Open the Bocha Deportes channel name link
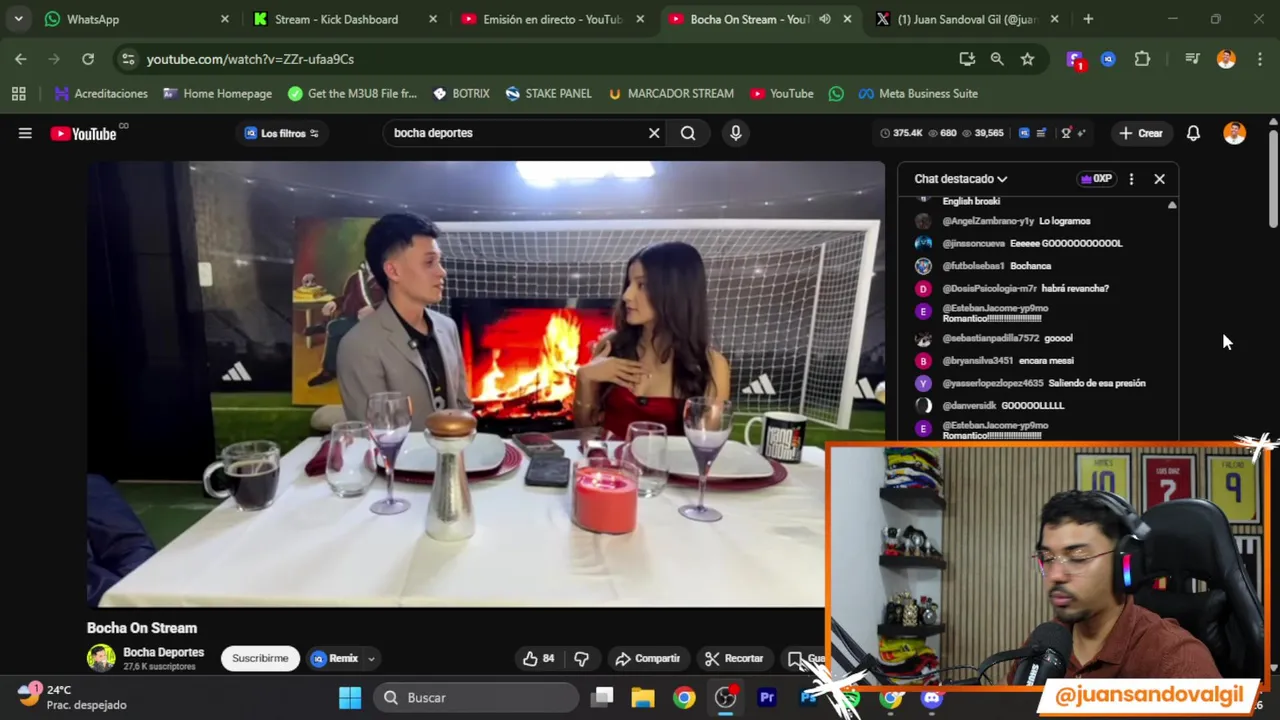1280x720 pixels. point(163,652)
